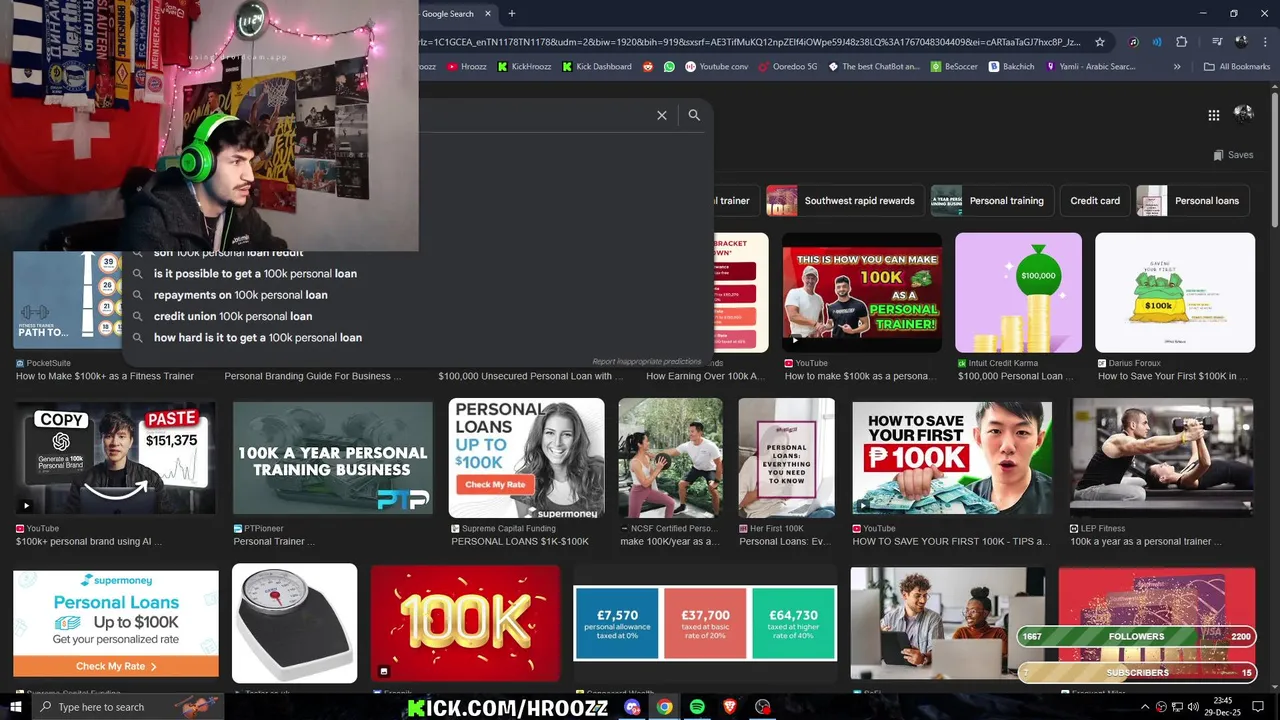Open the £7,570 personal allowance tax image

tap(705, 623)
